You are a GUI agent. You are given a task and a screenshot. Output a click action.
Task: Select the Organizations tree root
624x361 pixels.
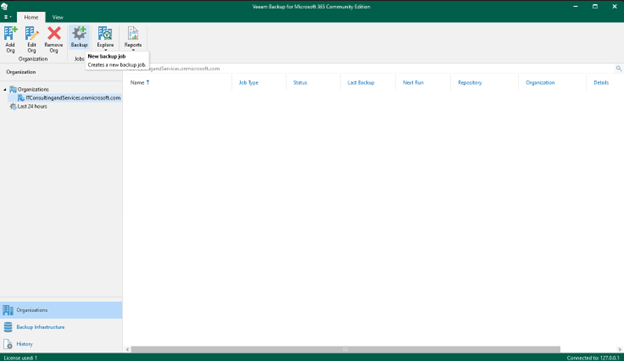coord(33,90)
